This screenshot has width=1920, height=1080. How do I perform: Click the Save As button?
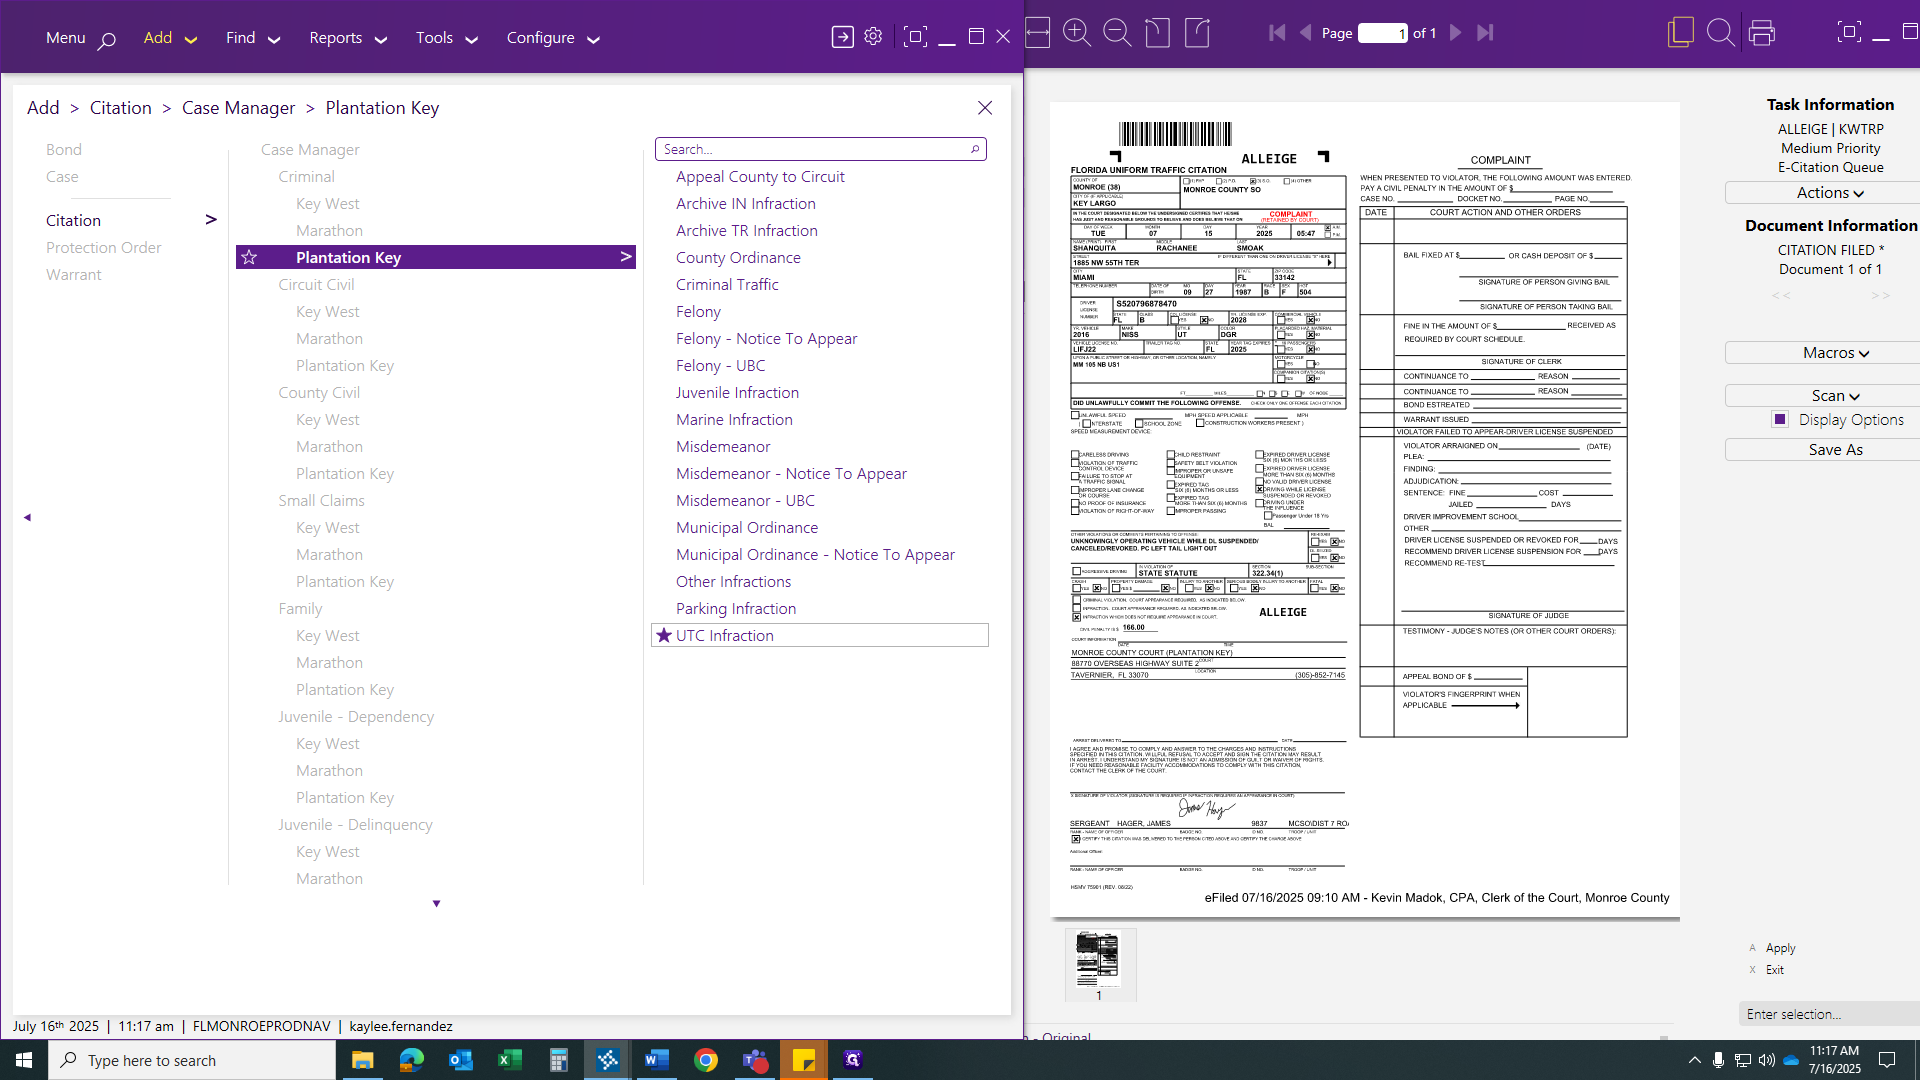click(1835, 450)
